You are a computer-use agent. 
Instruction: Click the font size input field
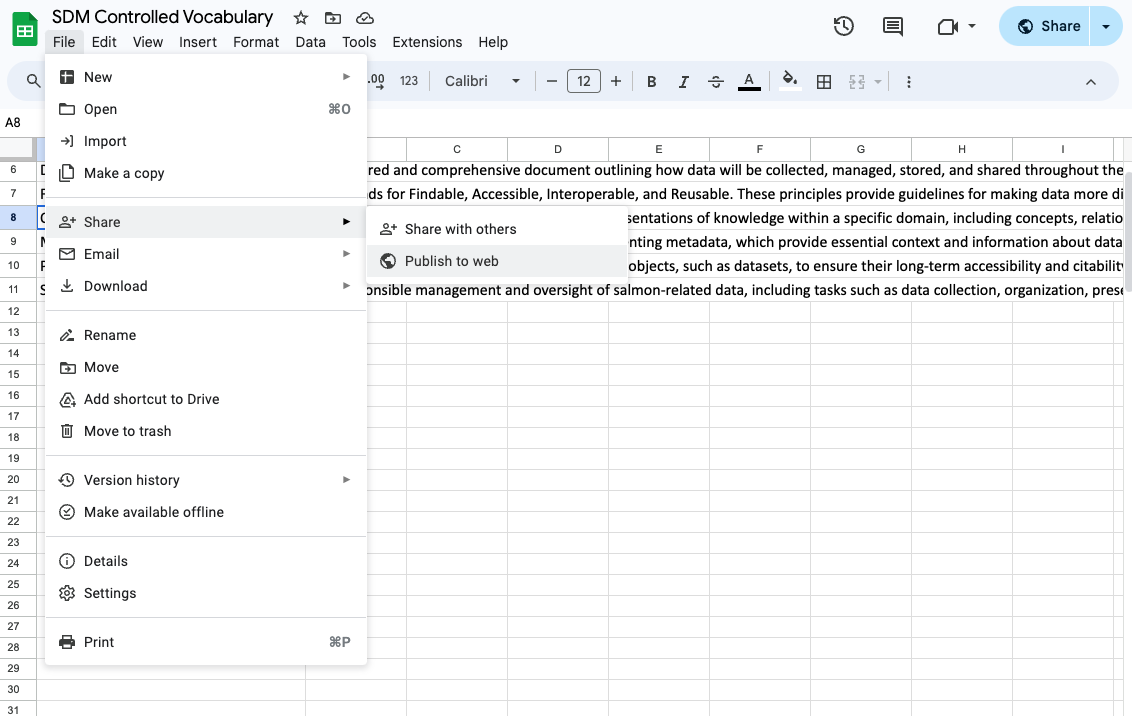click(584, 82)
